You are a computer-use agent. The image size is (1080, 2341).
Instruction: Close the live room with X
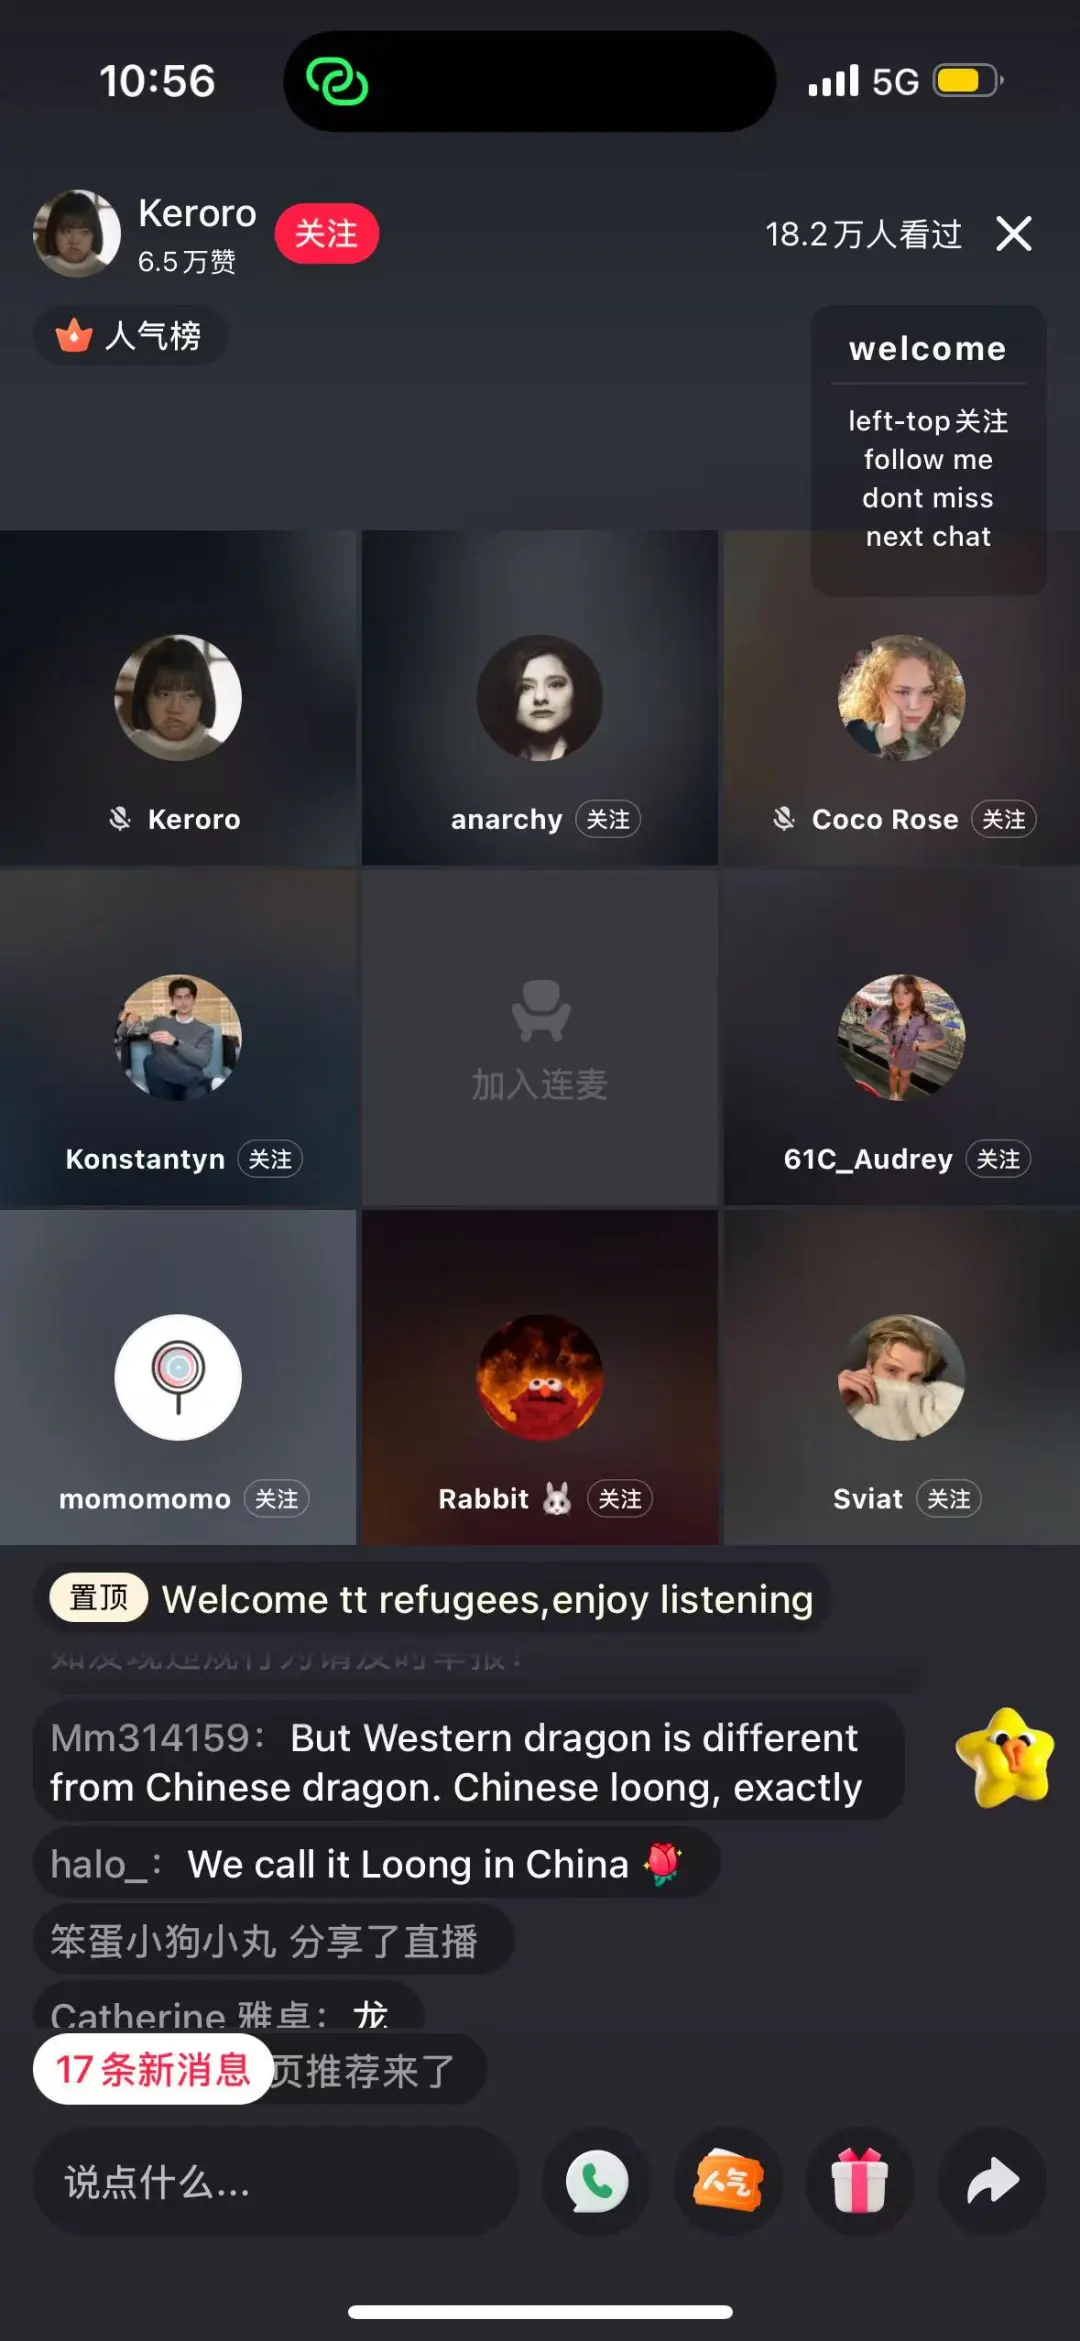click(x=1013, y=234)
